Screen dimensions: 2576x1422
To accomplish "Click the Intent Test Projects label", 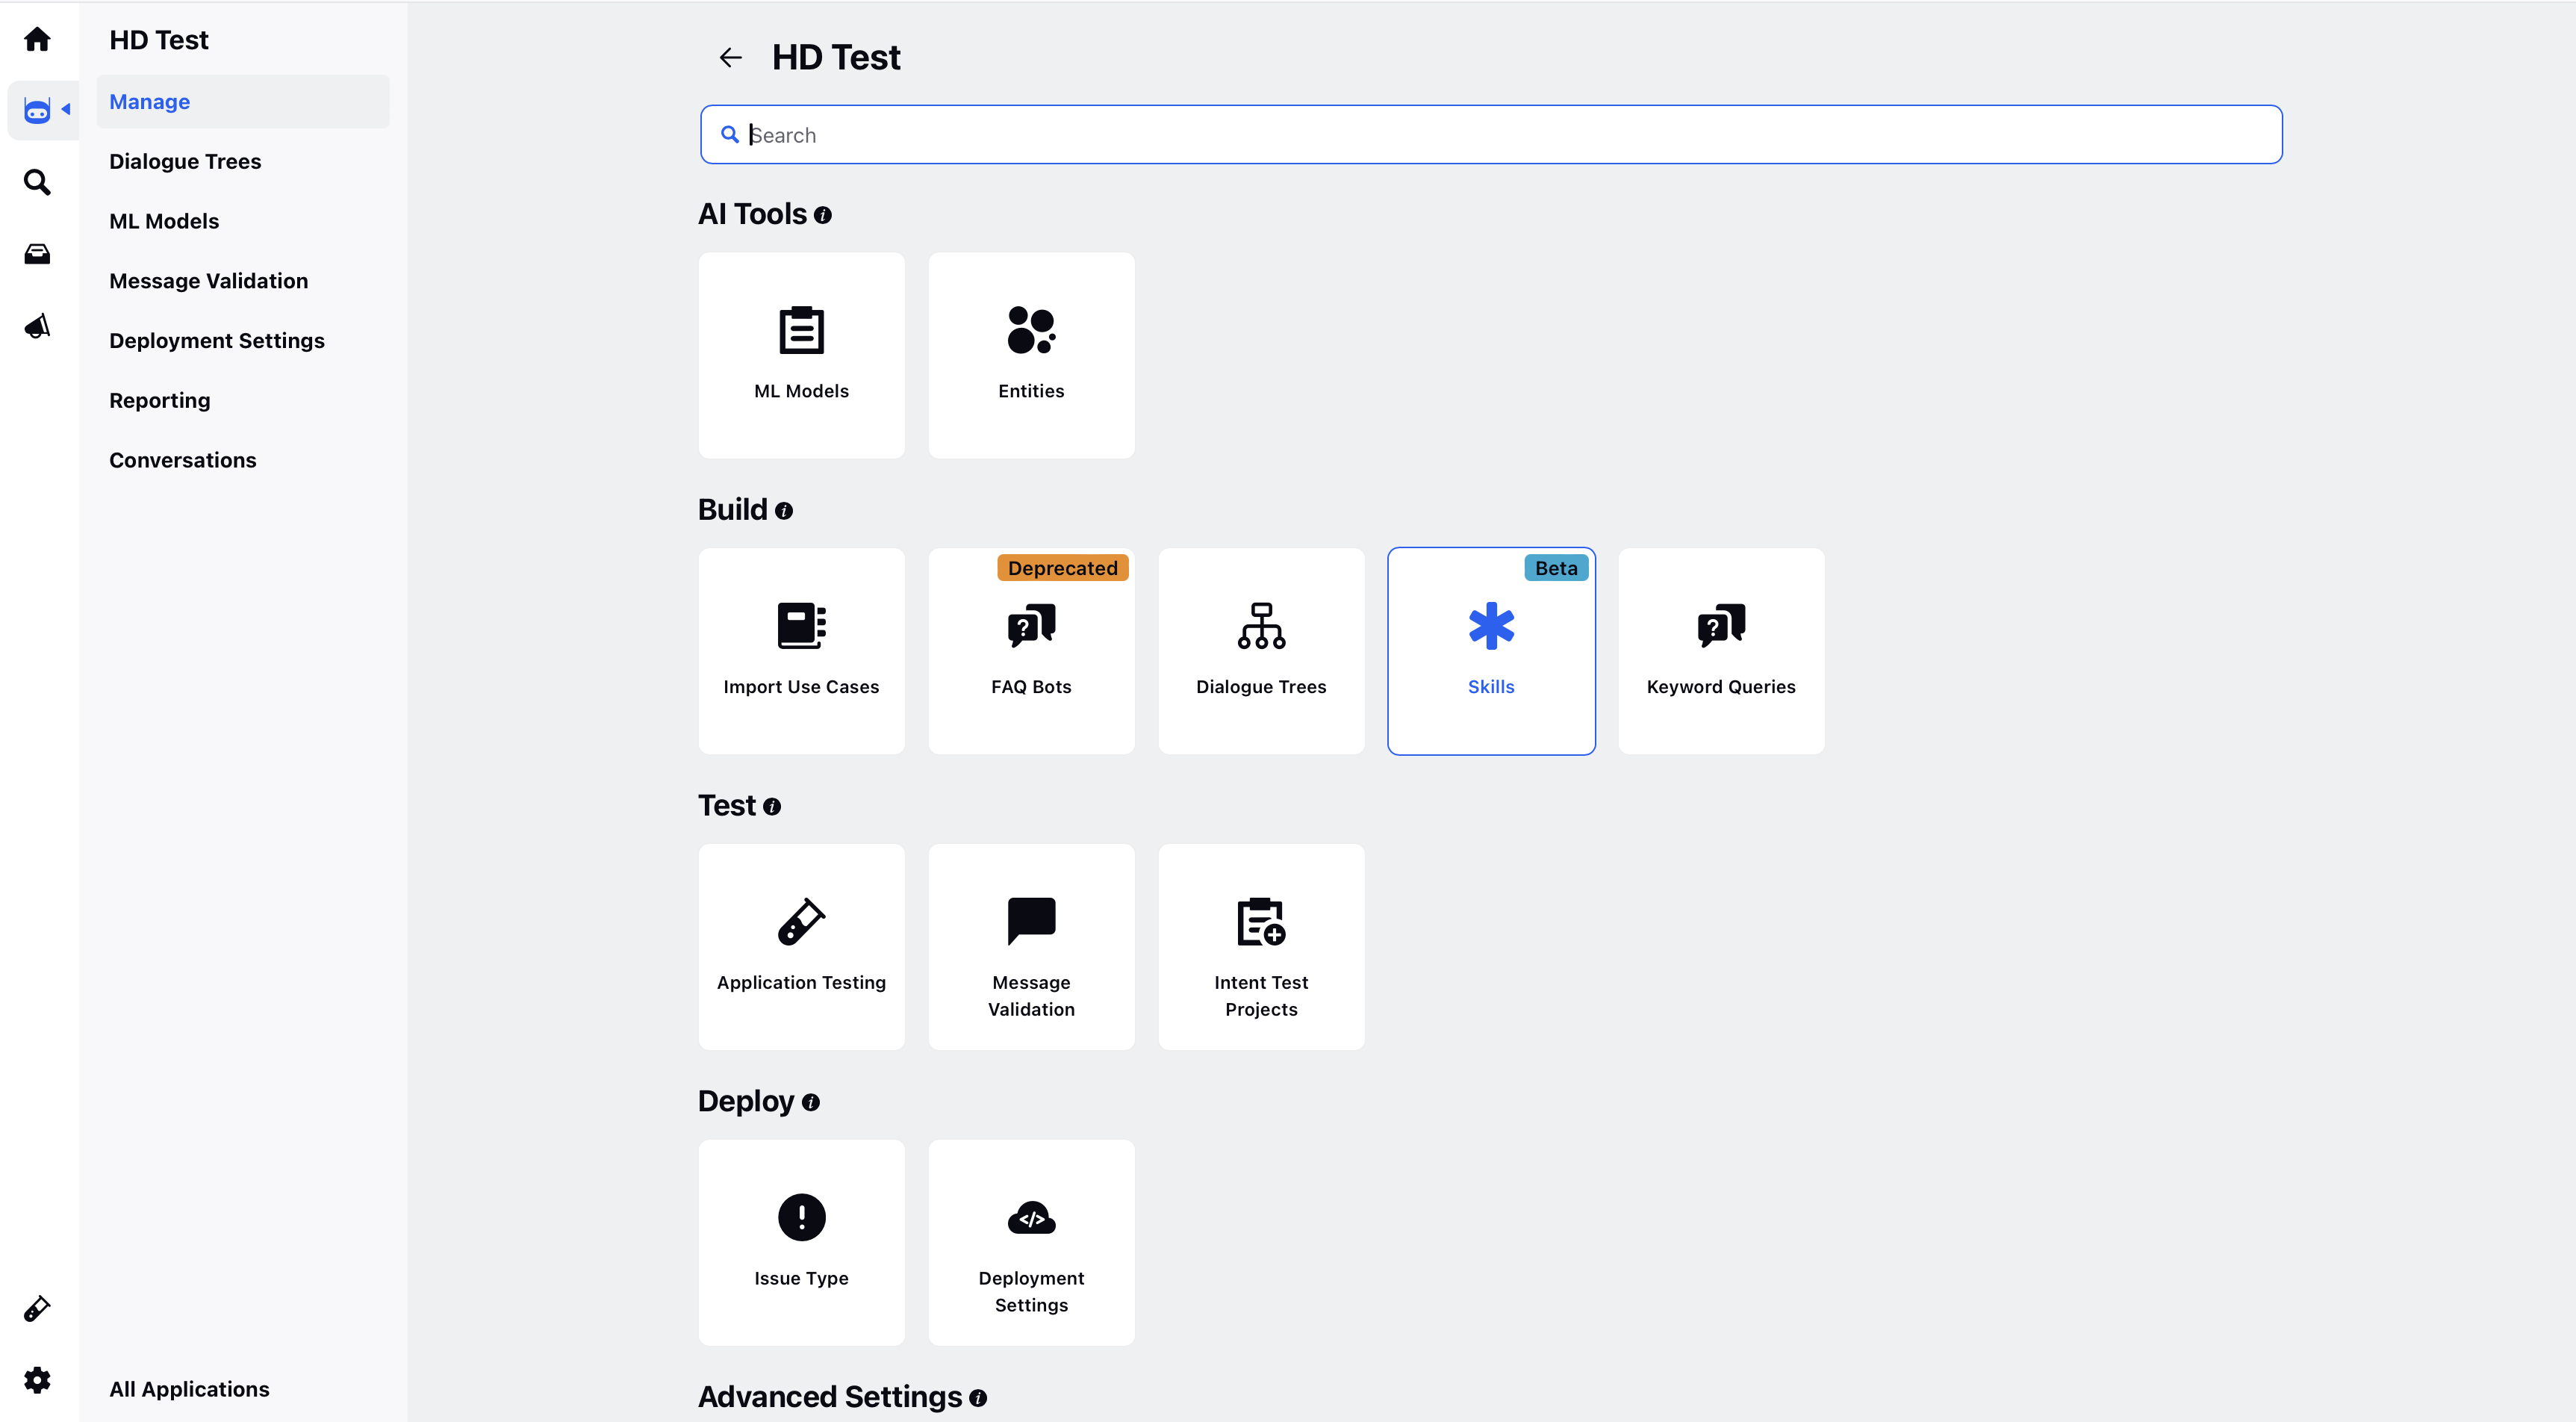I will coord(1261,996).
